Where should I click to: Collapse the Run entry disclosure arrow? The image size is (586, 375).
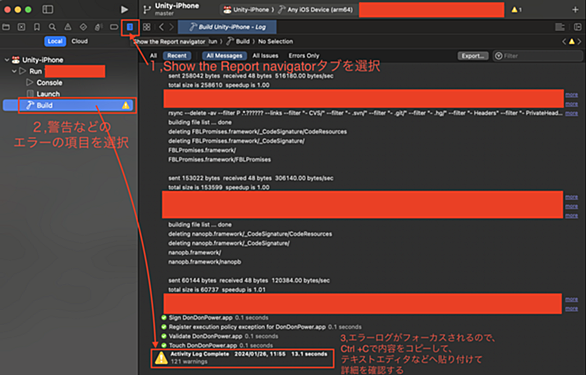[x=14, y=71]
